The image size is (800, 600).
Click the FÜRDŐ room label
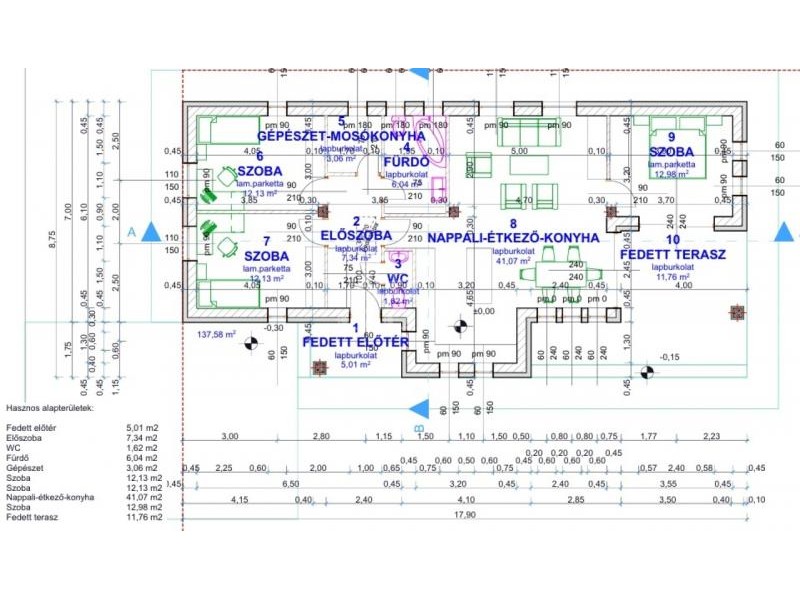coord(406,162)
